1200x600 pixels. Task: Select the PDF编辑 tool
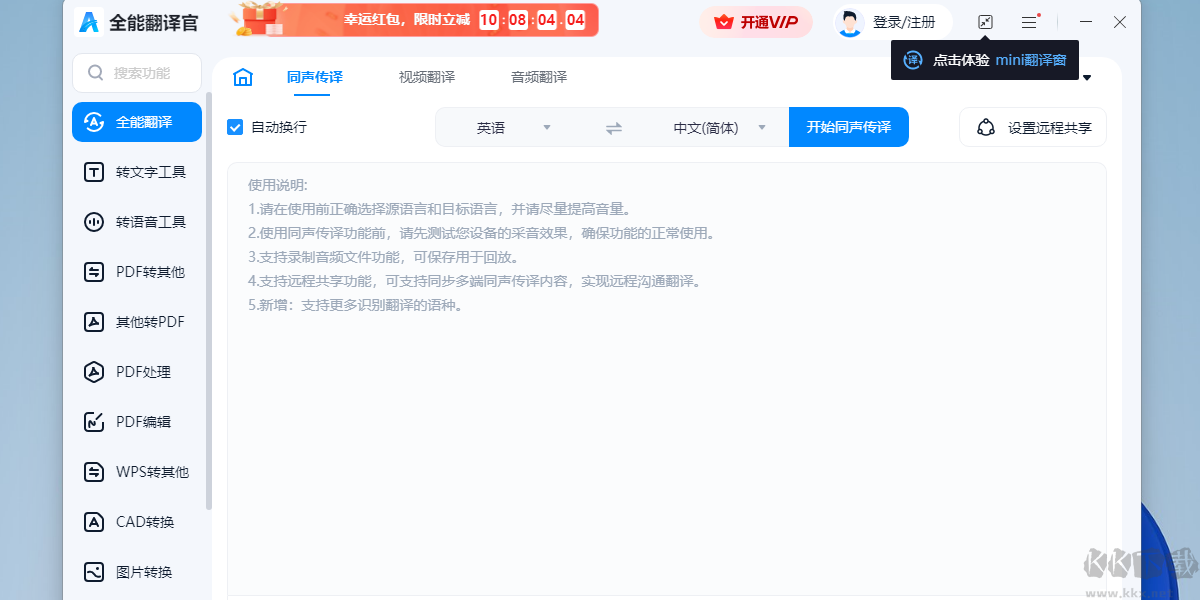click(137, 421)
